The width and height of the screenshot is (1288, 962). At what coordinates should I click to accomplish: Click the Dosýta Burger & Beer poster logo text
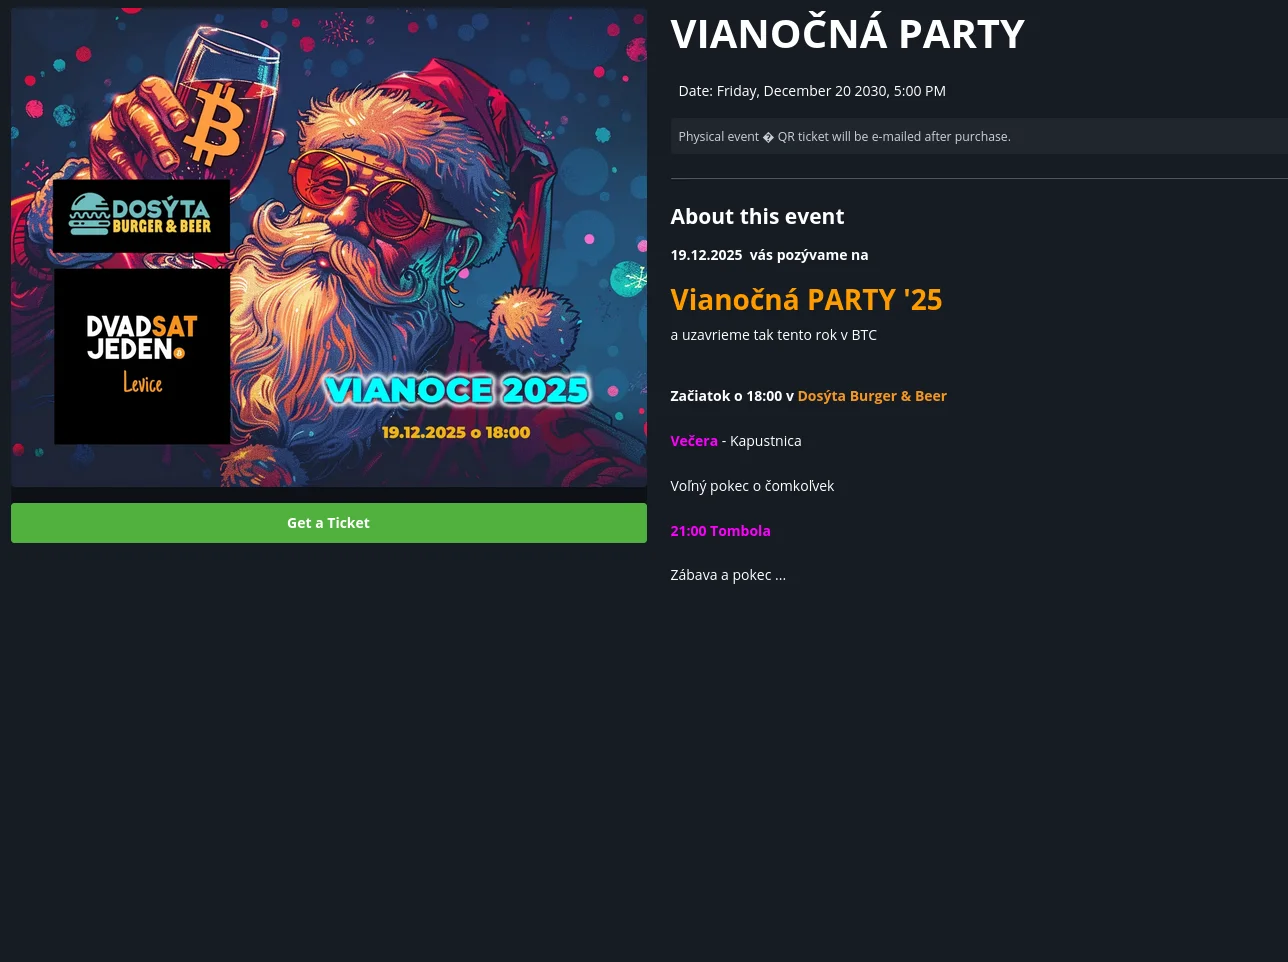coord(162,216)
